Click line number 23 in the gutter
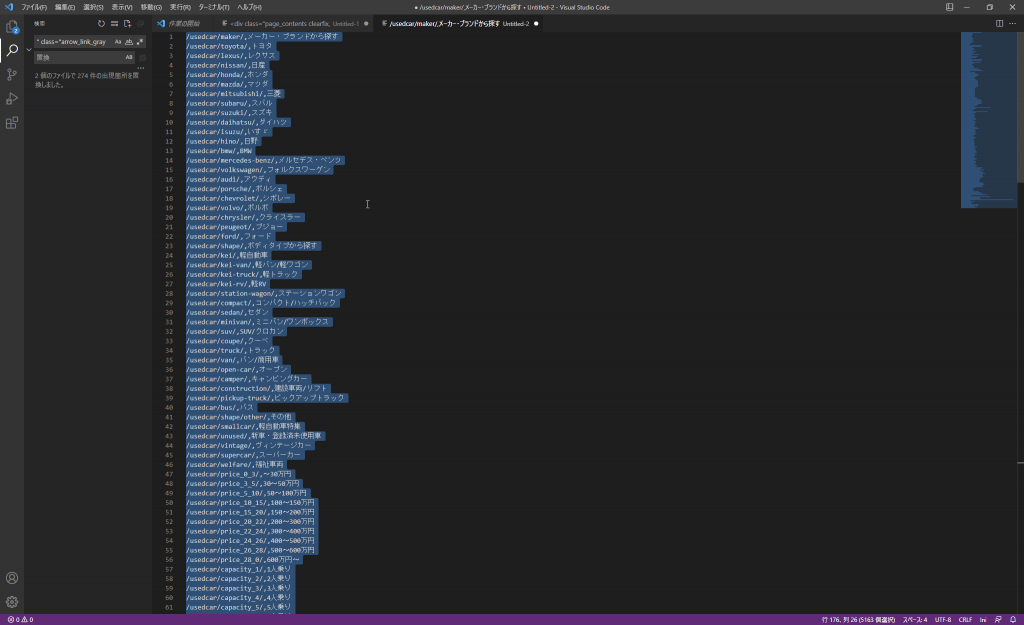 coord(169,246)
